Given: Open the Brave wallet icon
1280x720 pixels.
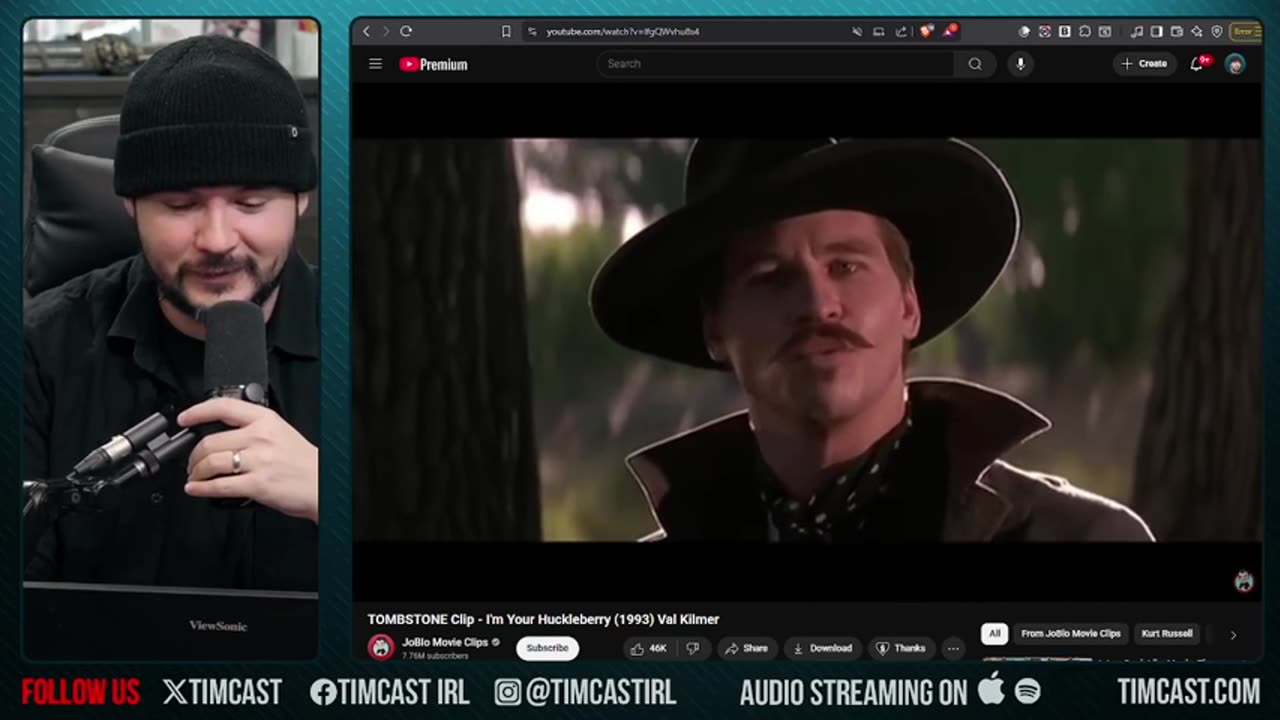Looking at the screenshot, I should click(1176, 31).
